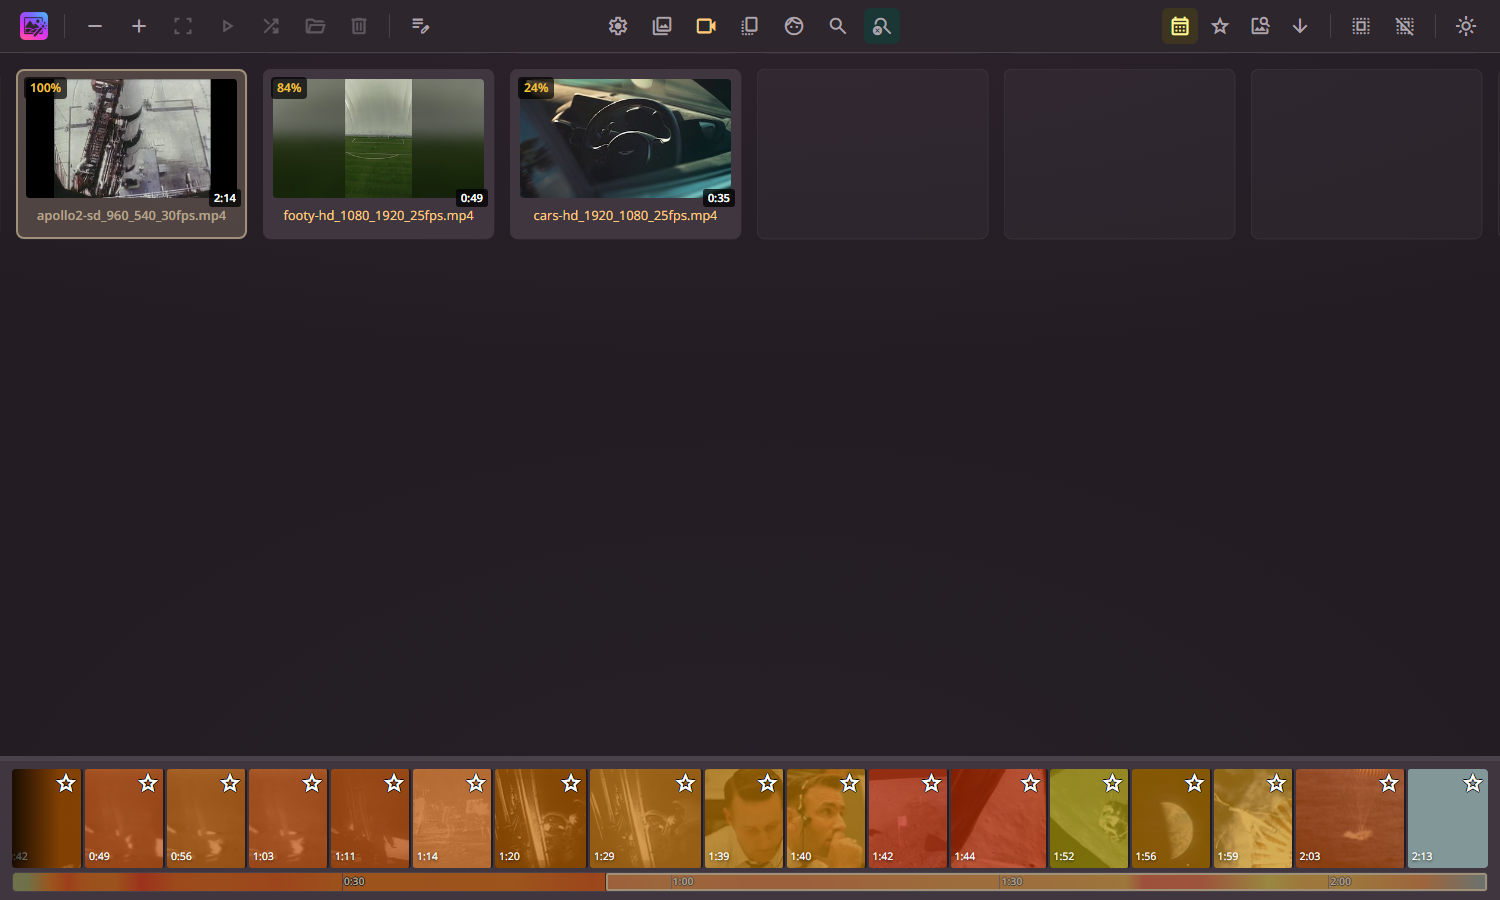Toggle the favorites star filter in toolbar
Image resolution: width=1500 pixels, height=900 pixels.
click(x=1220, y=26)
